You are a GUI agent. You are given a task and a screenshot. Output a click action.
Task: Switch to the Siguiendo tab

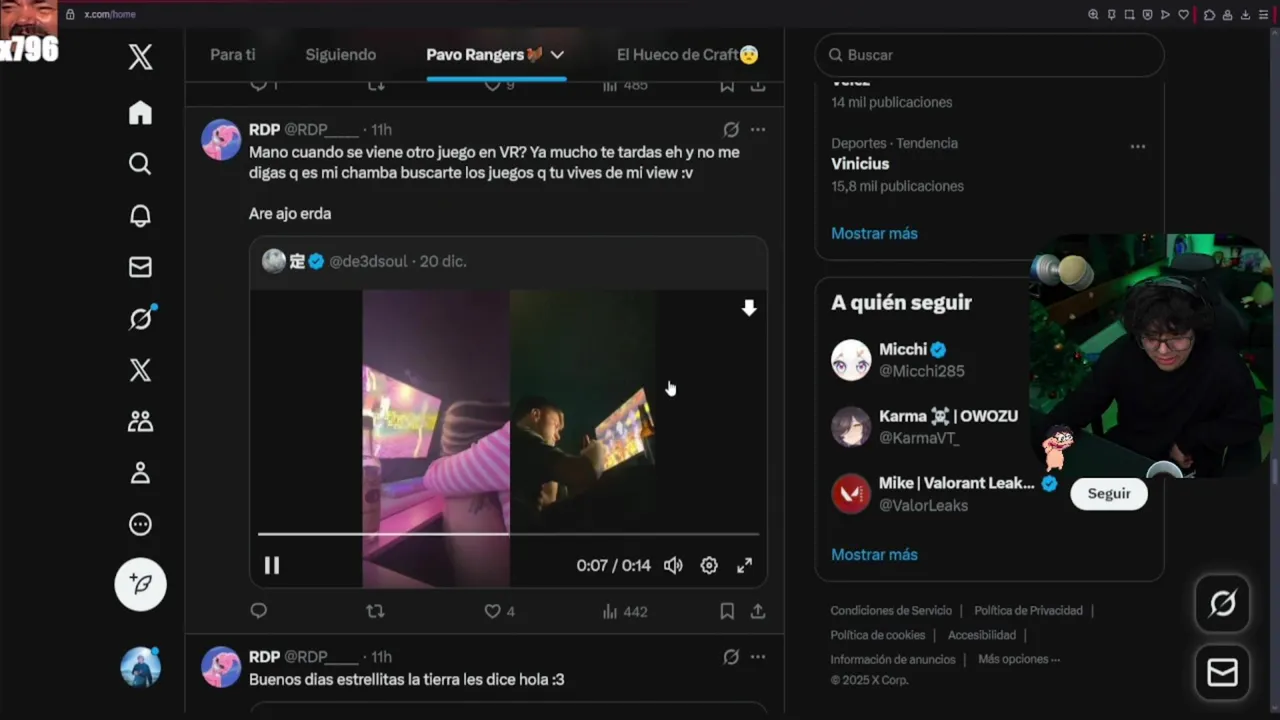point(341,55)
